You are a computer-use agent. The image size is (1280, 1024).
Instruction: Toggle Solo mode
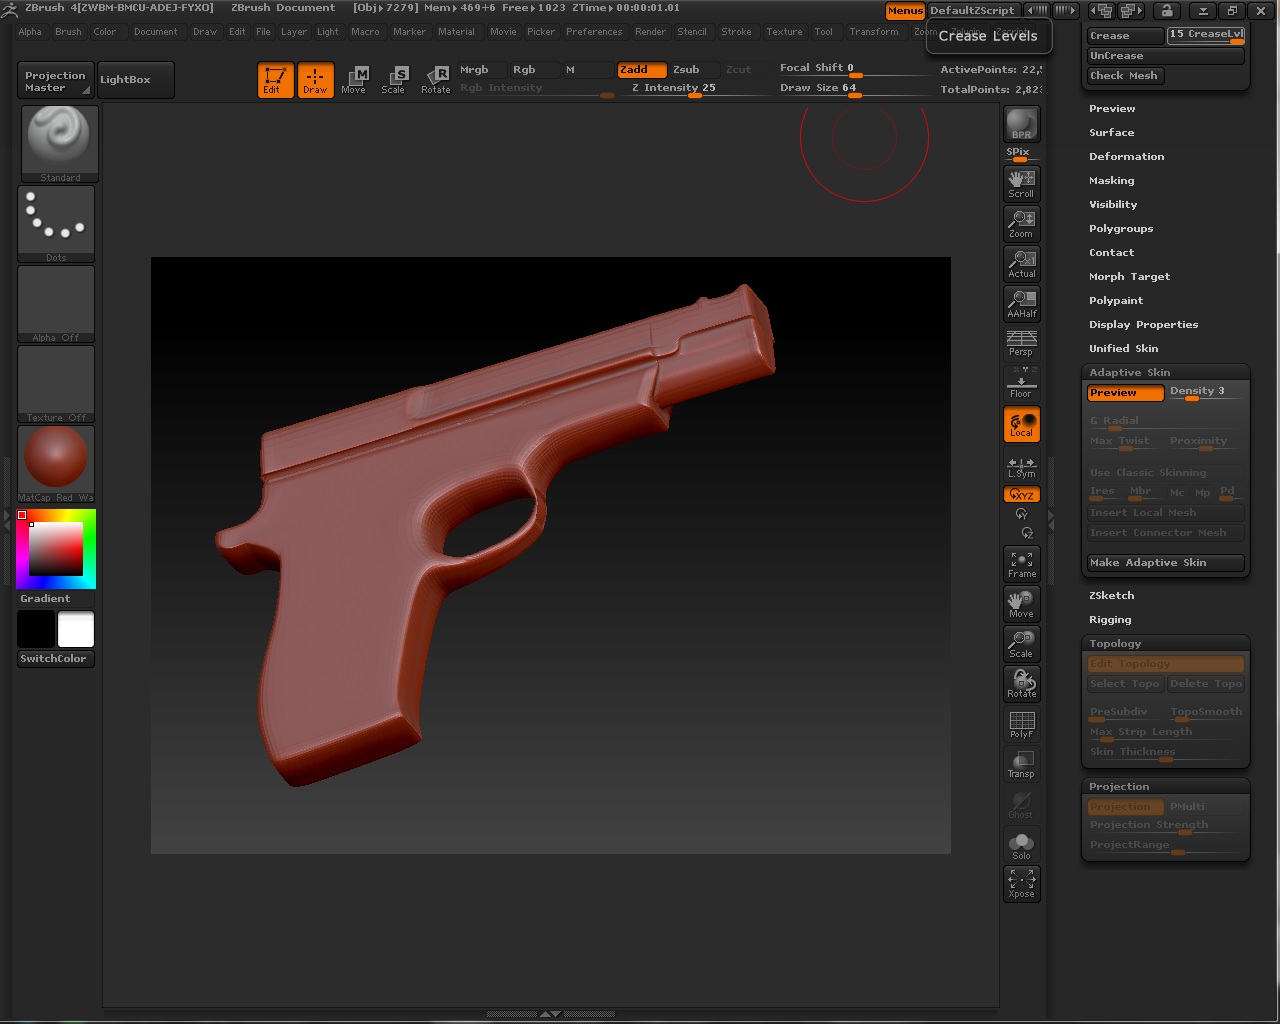click(x=1021, y=844)
